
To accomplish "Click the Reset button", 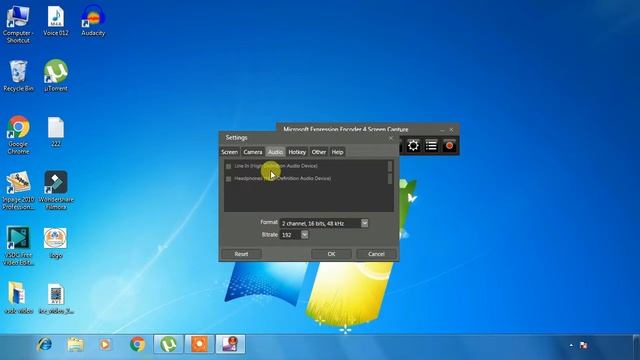I will pyautogui.click(x=241, y=254).
